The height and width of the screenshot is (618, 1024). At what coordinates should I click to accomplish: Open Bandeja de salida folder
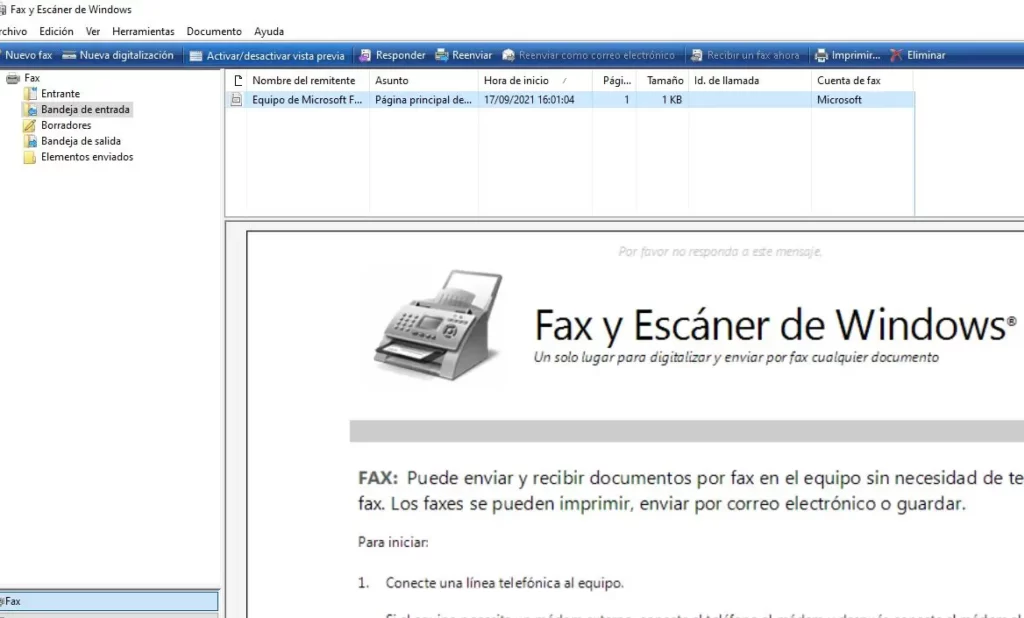pos(80,141)
